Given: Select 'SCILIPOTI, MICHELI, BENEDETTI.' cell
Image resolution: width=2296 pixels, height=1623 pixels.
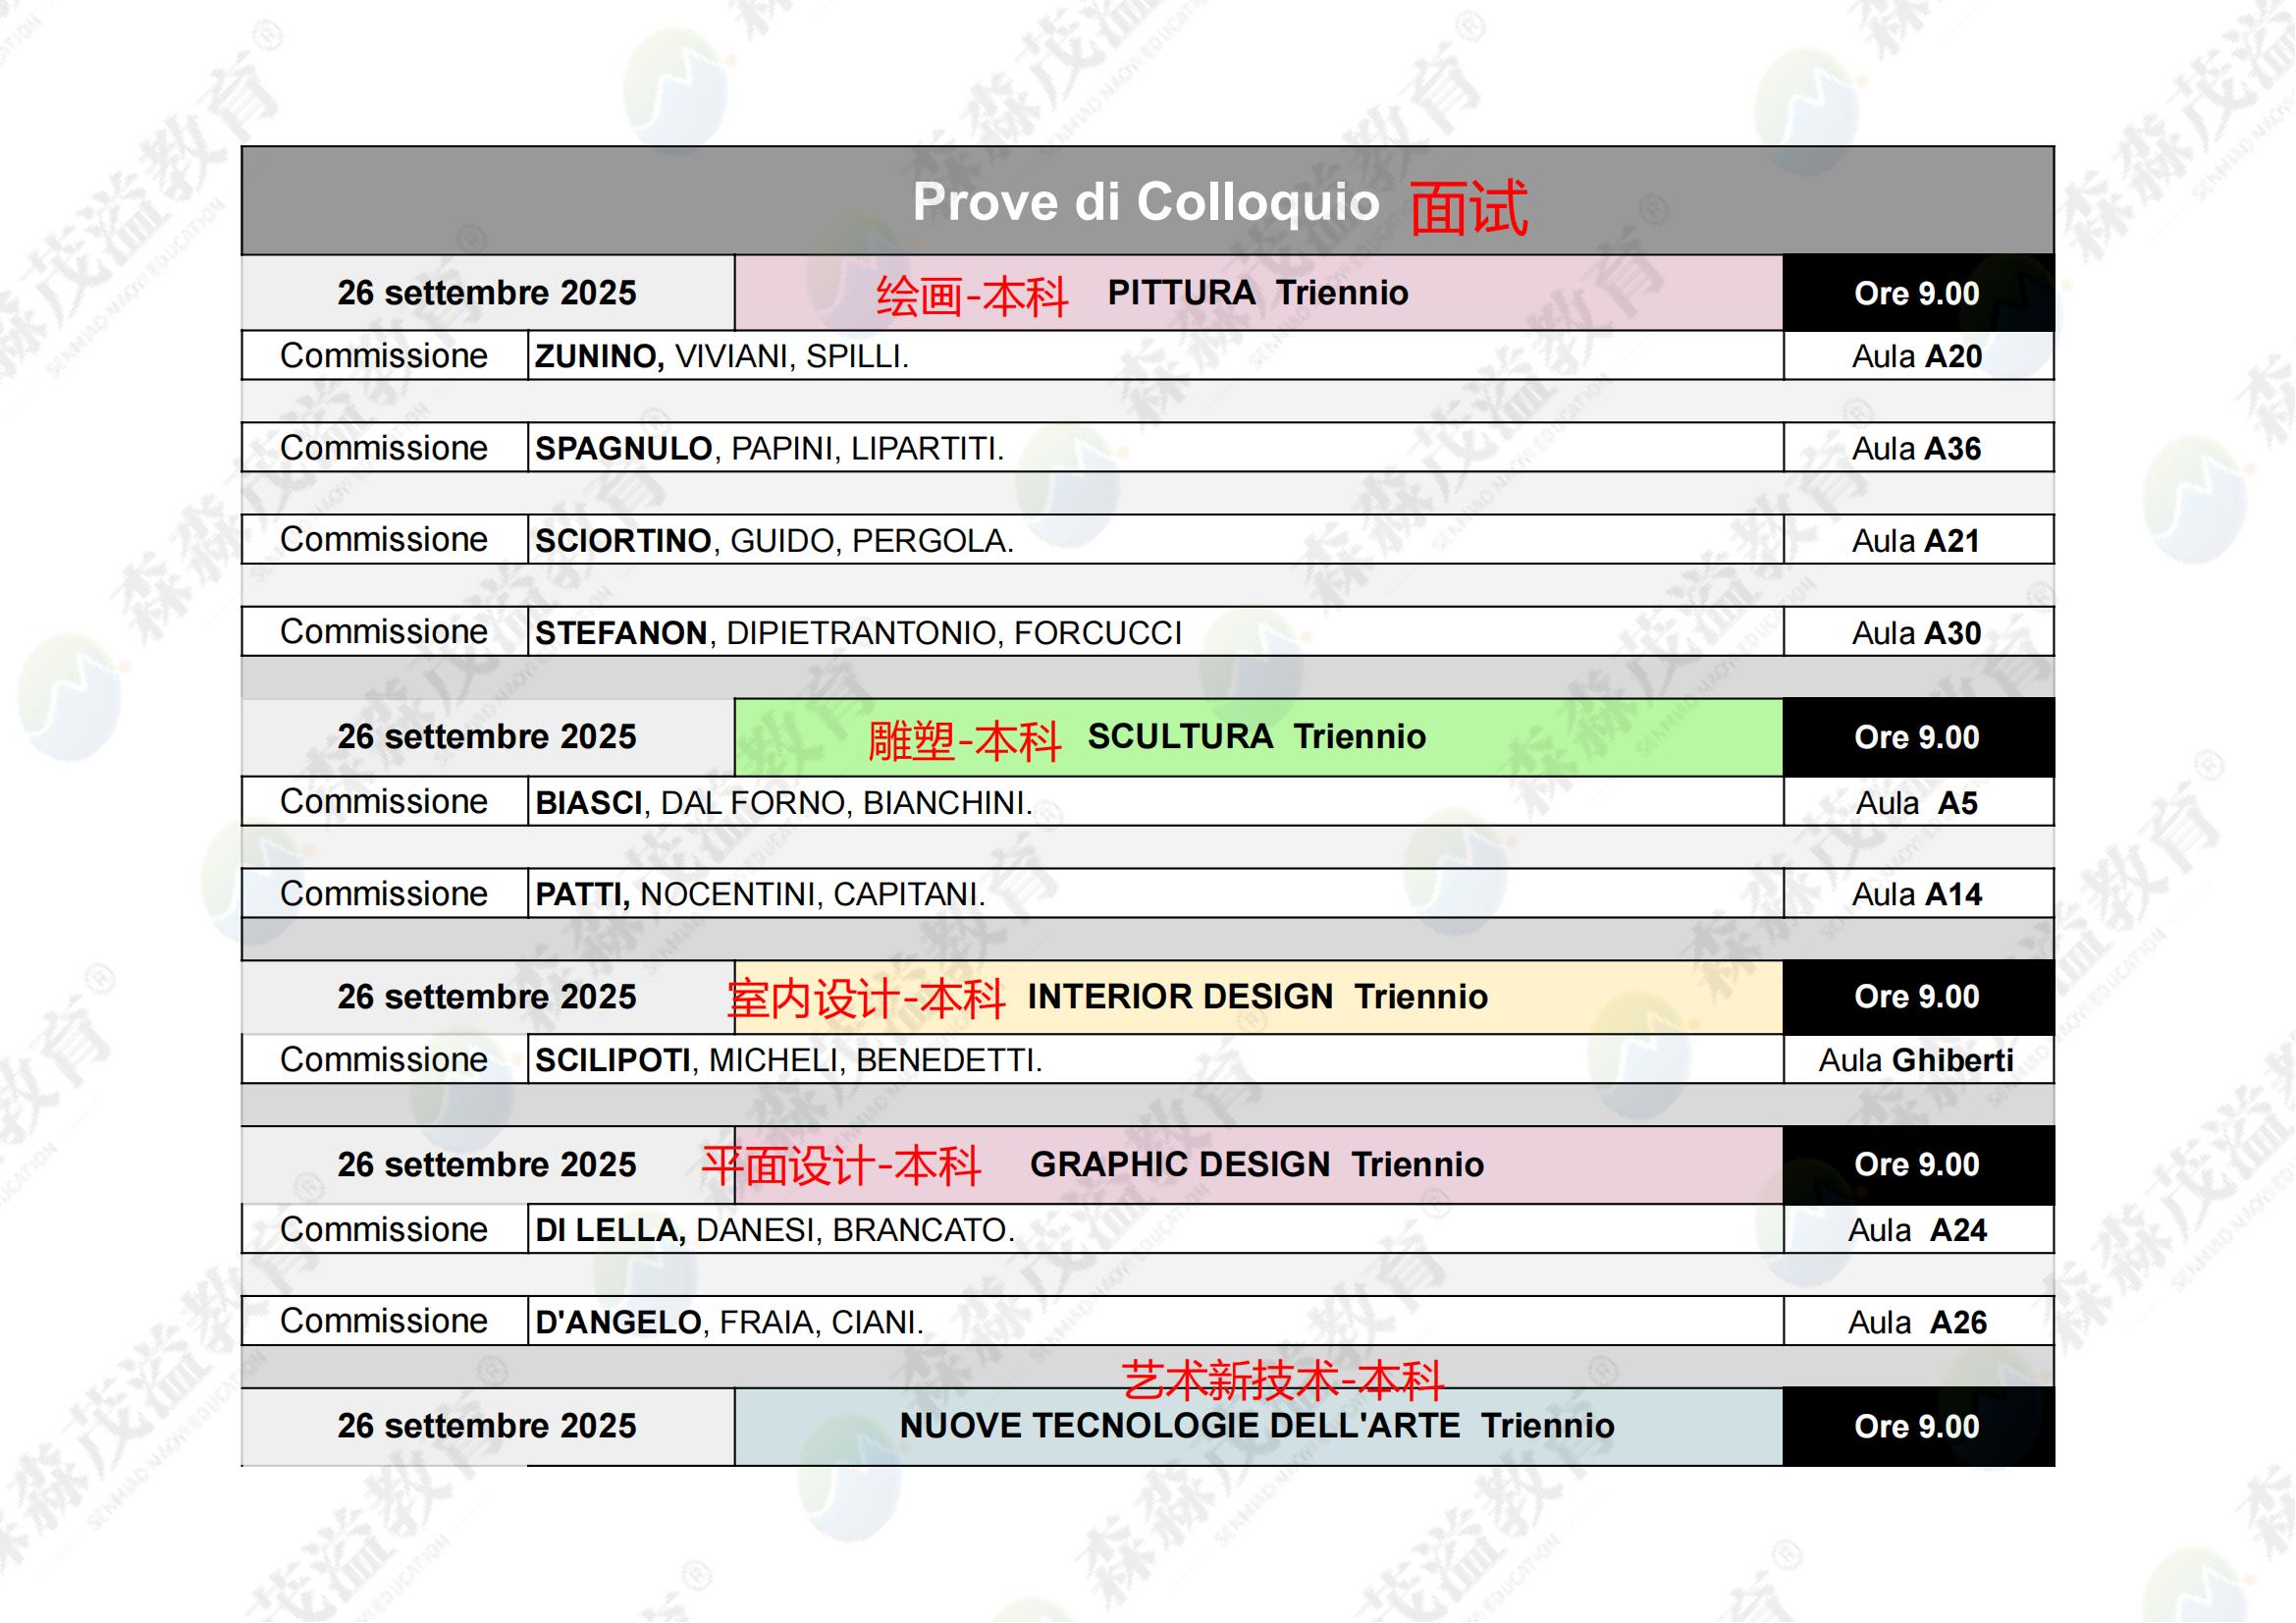Looking at the screenshot, I should pyautogui.click(x=1155, y=1060).
